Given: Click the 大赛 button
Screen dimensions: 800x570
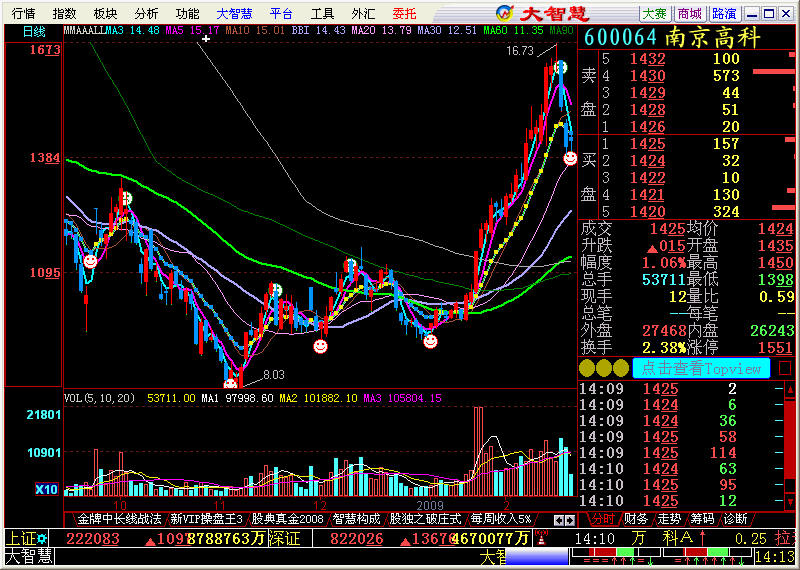Looking at the screenshot, I should pos(655,14).
